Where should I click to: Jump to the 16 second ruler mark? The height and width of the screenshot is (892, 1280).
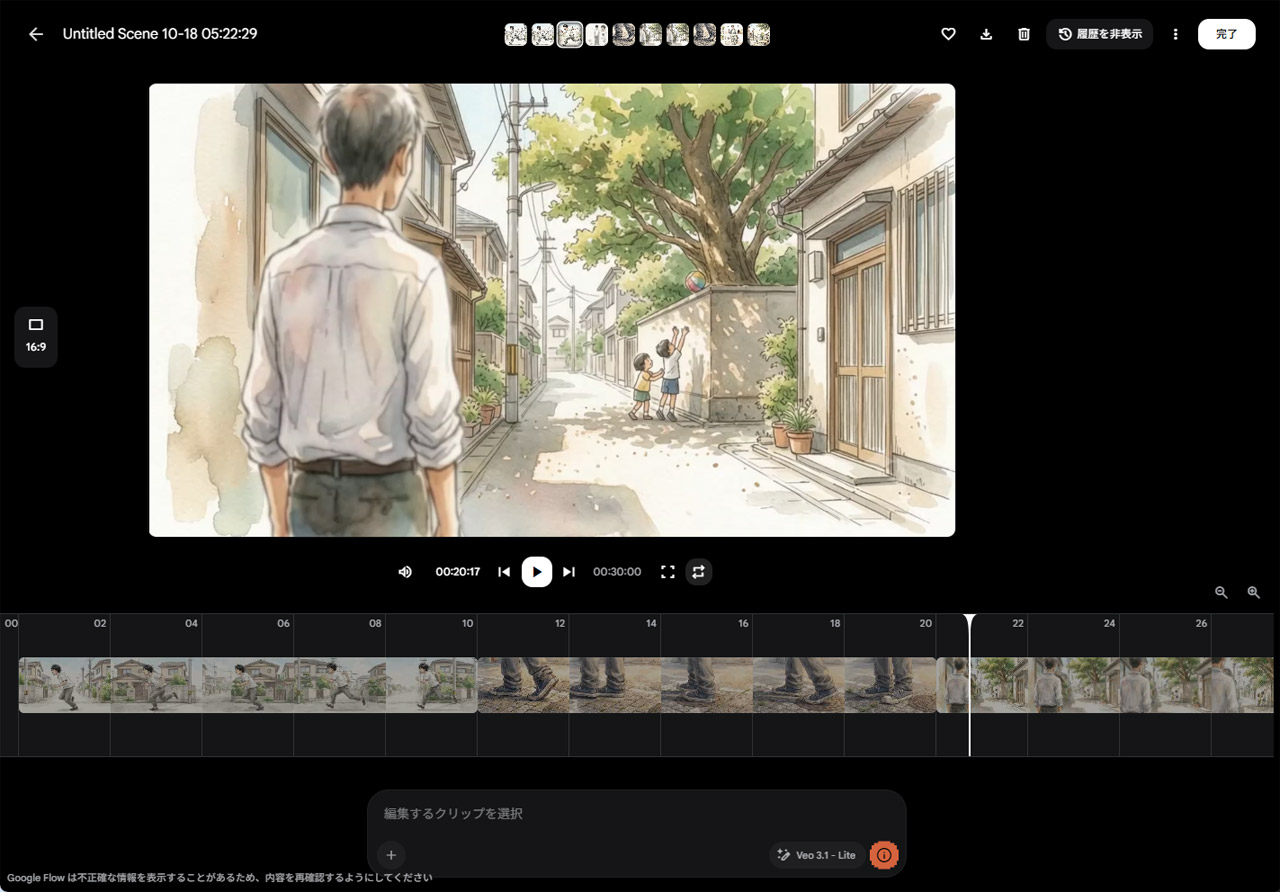coord(743,623)
